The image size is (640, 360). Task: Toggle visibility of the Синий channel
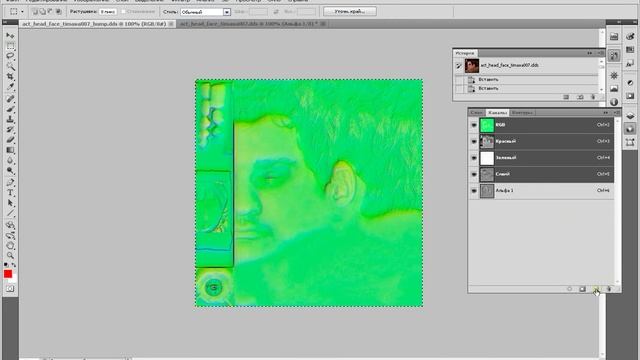pos(474,174)
